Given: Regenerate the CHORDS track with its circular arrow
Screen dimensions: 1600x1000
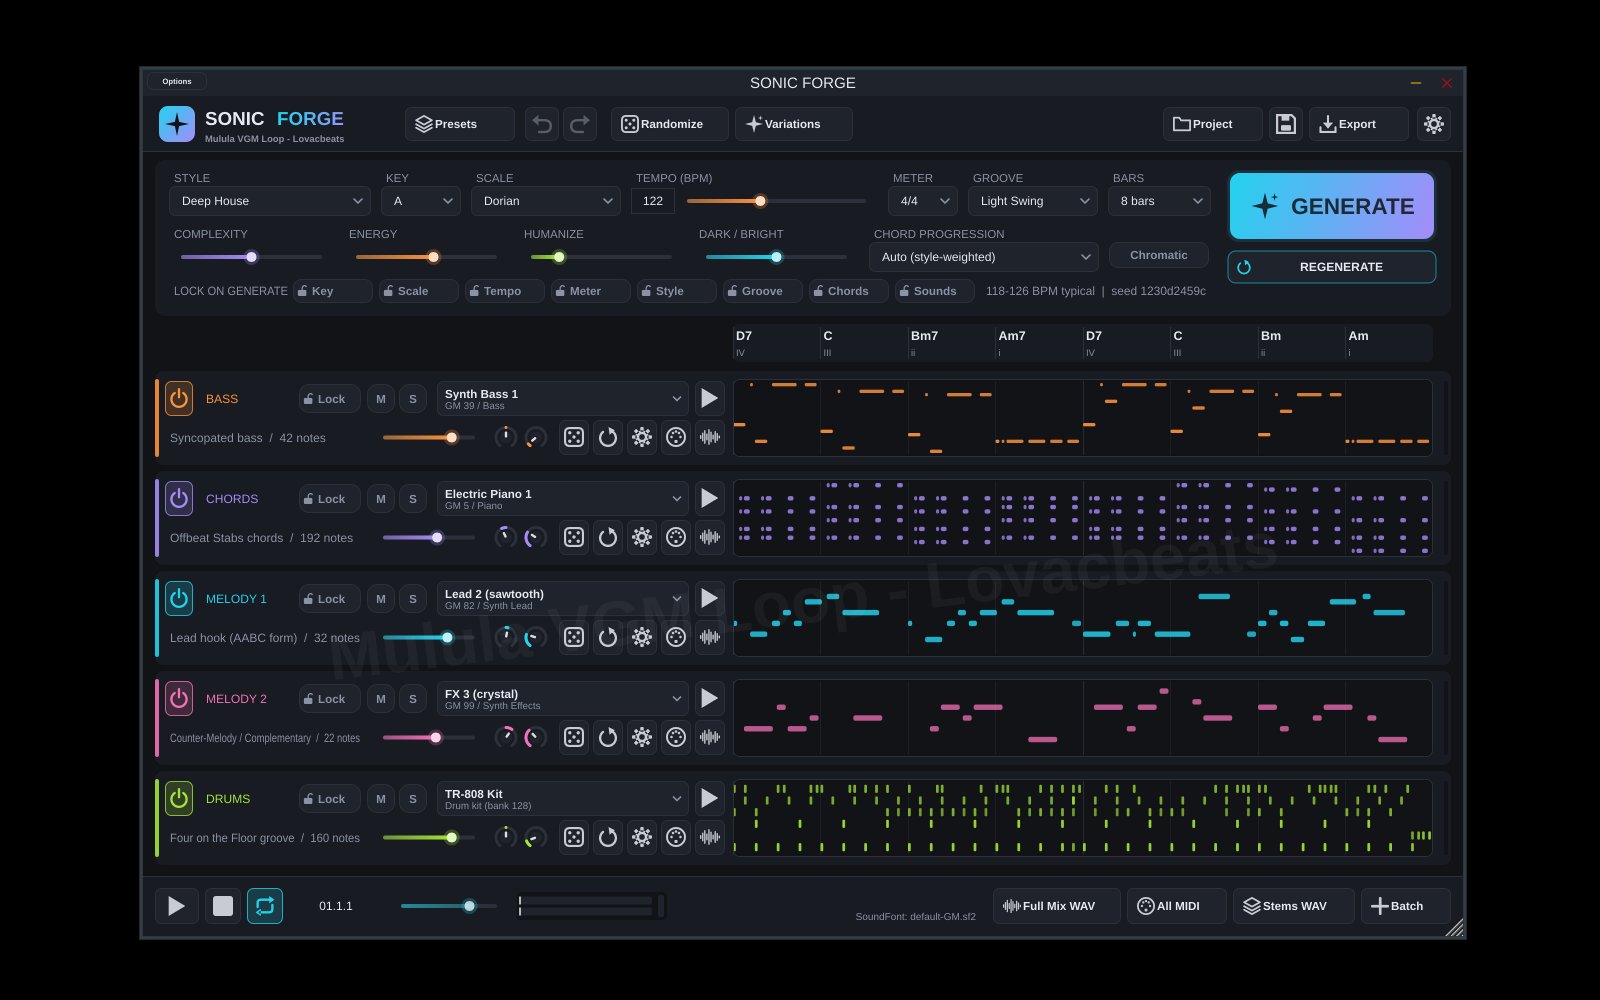Looking at the screenshot, I should [608, 537].
